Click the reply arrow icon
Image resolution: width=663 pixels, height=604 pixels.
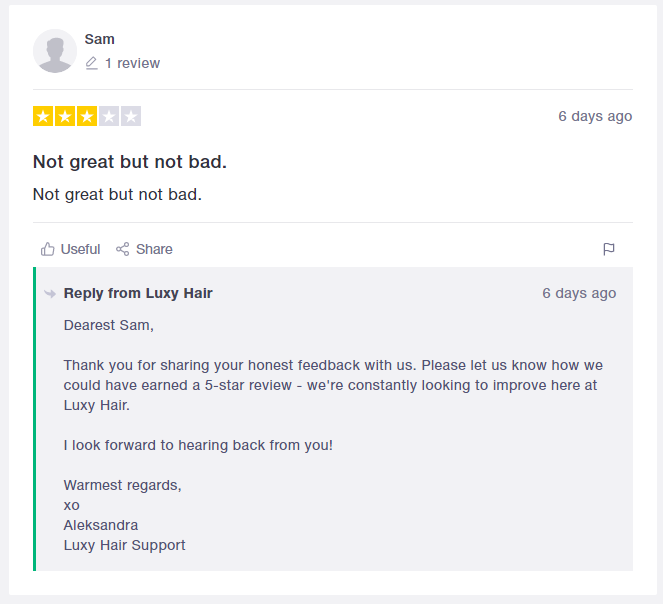[50, 294]
